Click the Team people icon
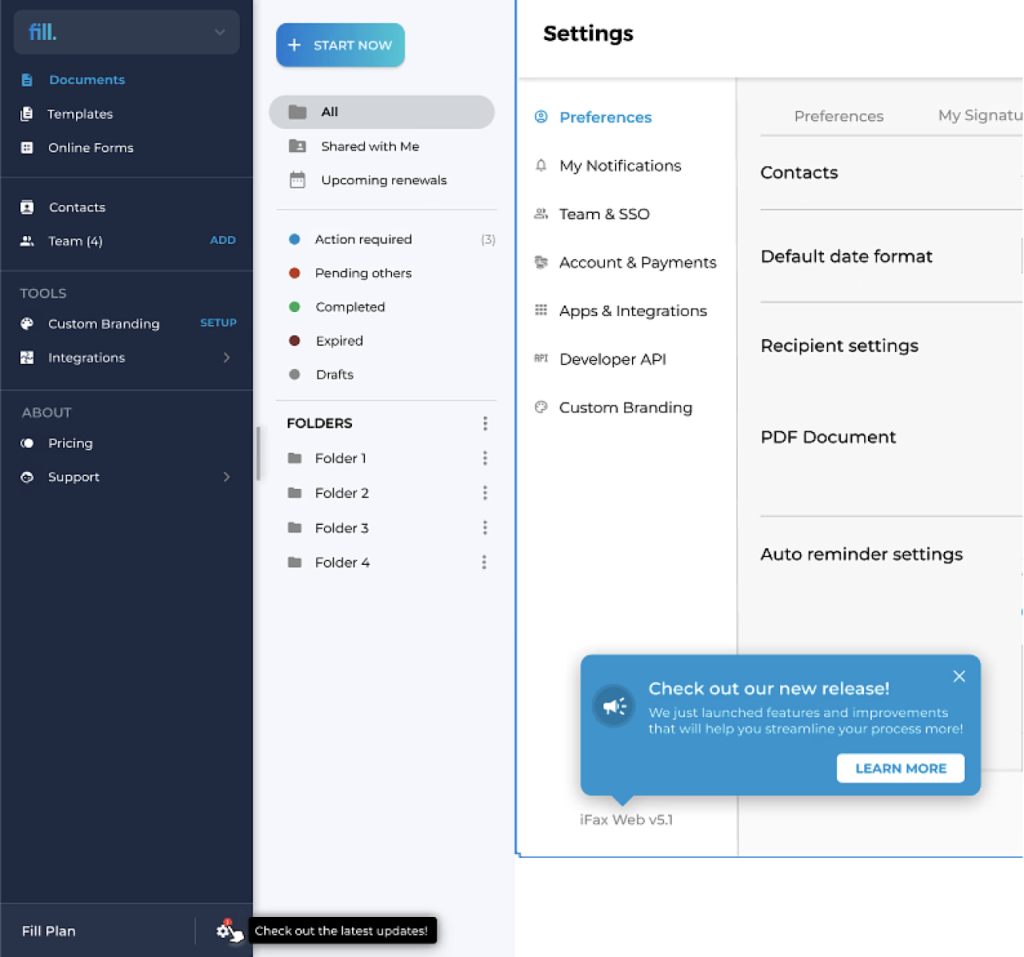The height and width of the screenshot is (957, 1024). pos(27,241)
